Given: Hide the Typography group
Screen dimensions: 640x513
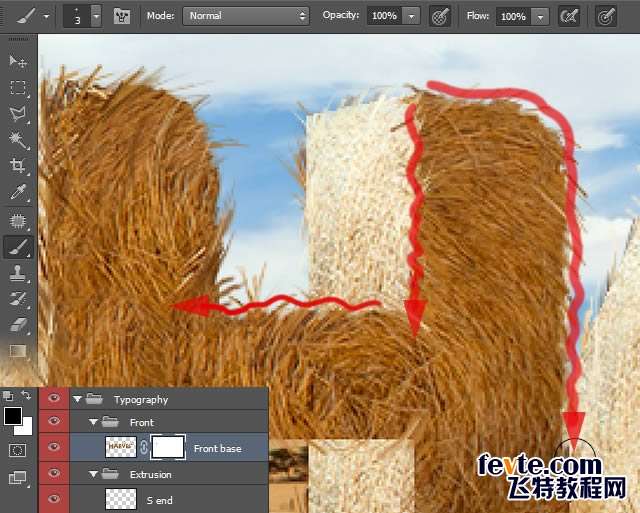Looking at the screenshot, I should (54, 398).
